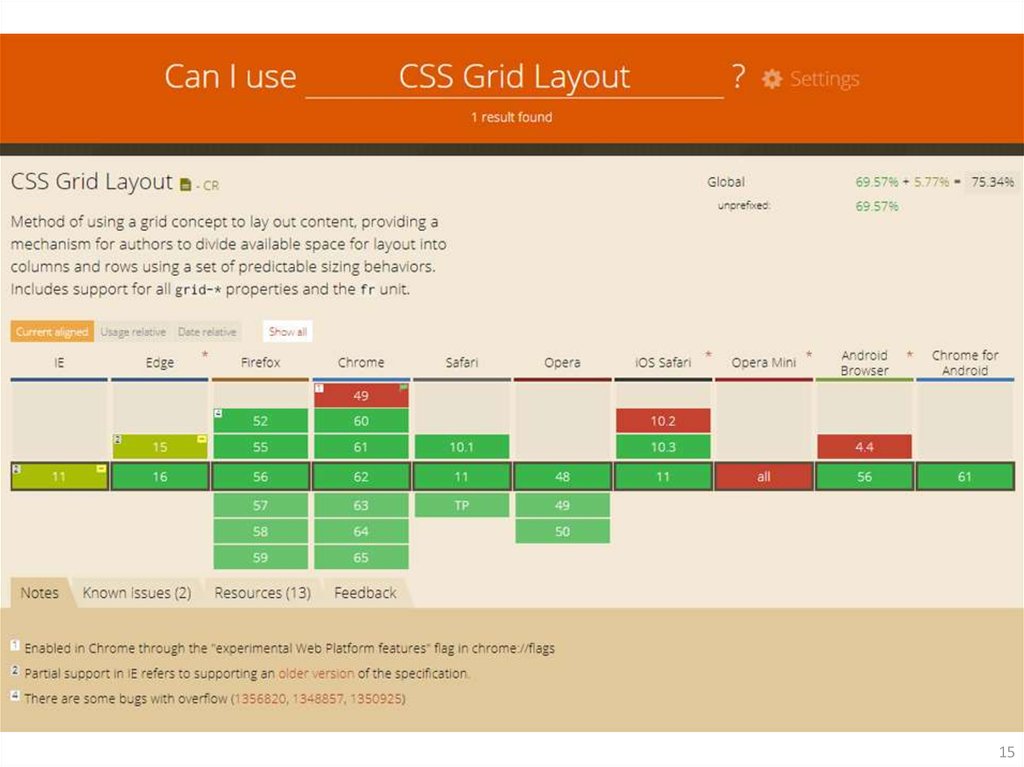
Task: Select the Edge 15 partial support cell
Action: tap(160, 447)
